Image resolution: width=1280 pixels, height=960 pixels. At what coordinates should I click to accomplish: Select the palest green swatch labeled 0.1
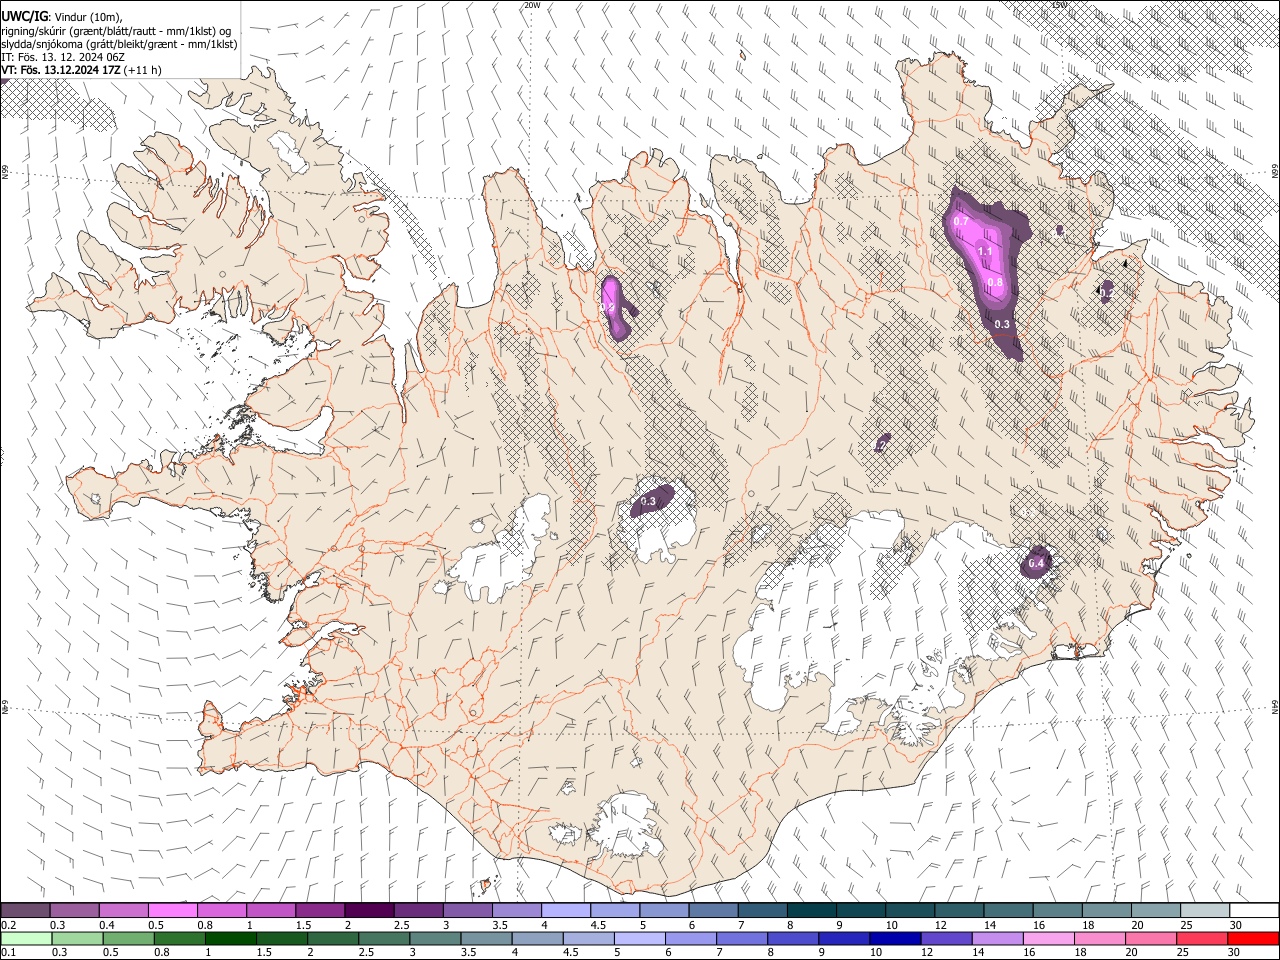click(26, 938)
